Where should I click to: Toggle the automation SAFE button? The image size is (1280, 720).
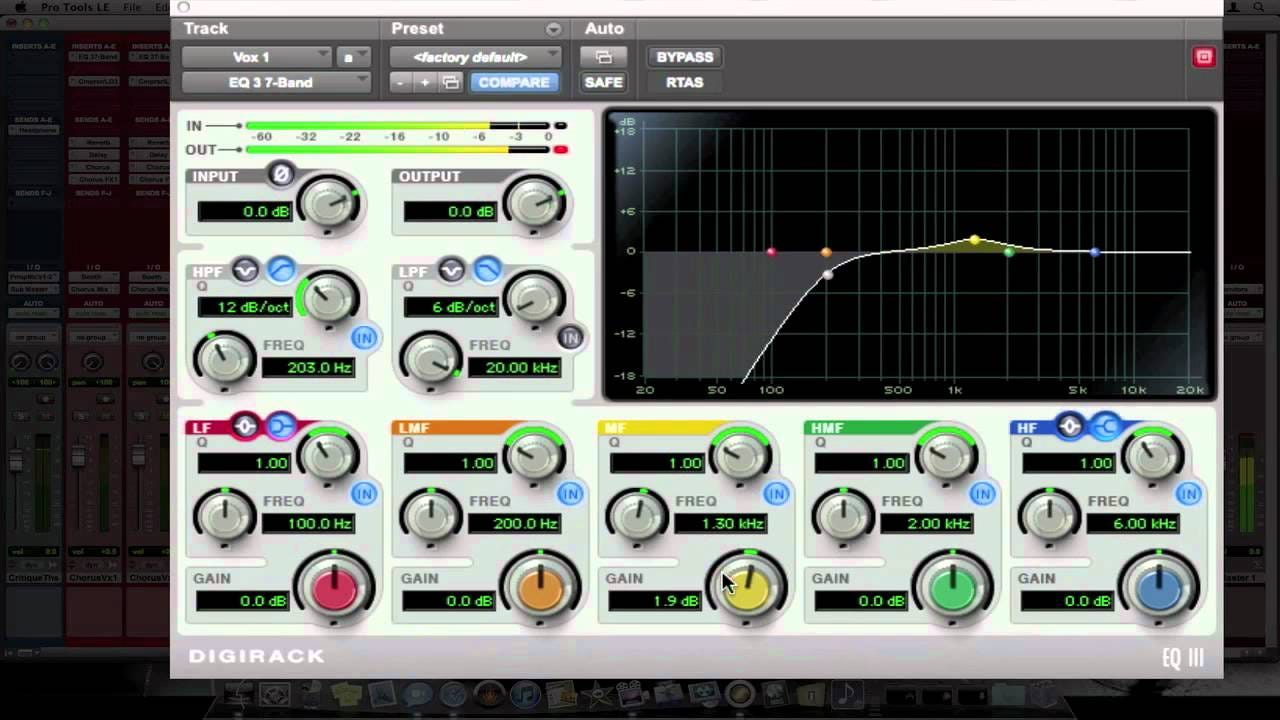pos(603,82)
